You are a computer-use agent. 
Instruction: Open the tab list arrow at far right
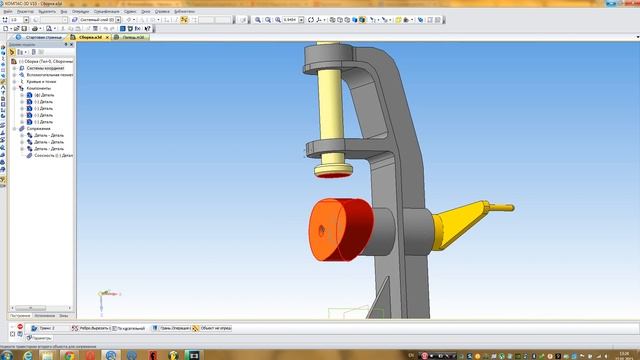click(x=638, y=37)
